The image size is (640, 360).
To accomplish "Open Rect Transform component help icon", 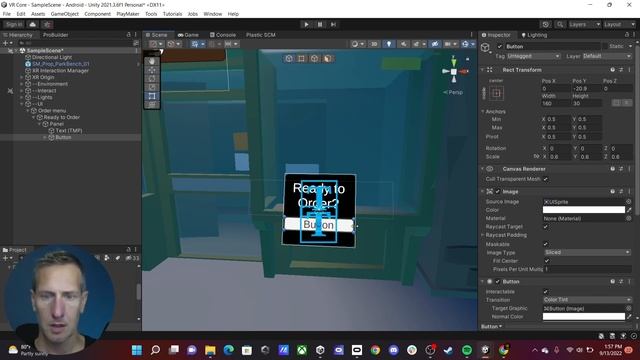I will point(613,70).
